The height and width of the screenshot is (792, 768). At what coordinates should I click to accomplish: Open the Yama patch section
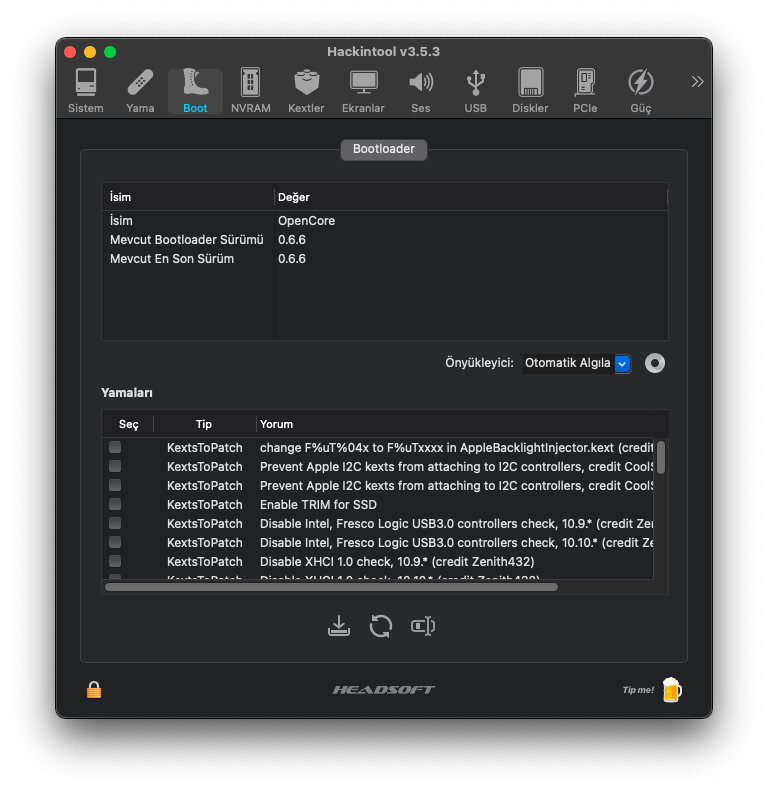[x=140, y=90]
